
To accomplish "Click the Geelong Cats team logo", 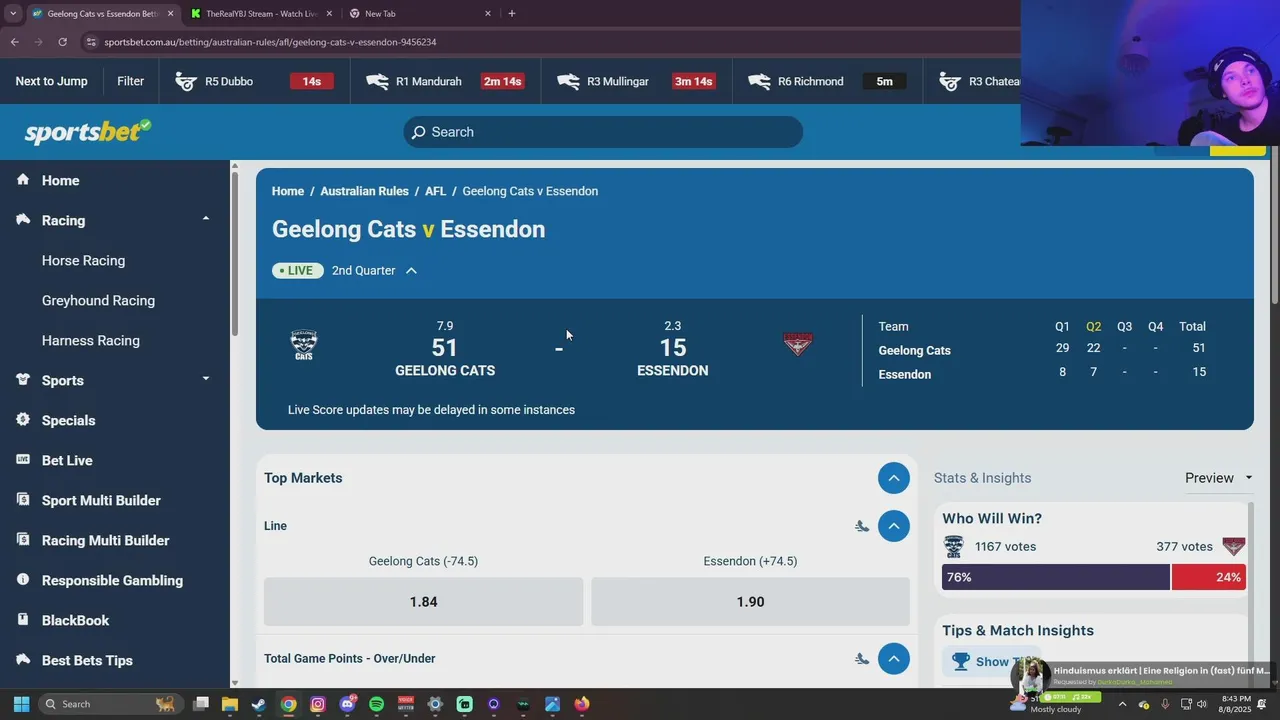I will coord(304,346).
